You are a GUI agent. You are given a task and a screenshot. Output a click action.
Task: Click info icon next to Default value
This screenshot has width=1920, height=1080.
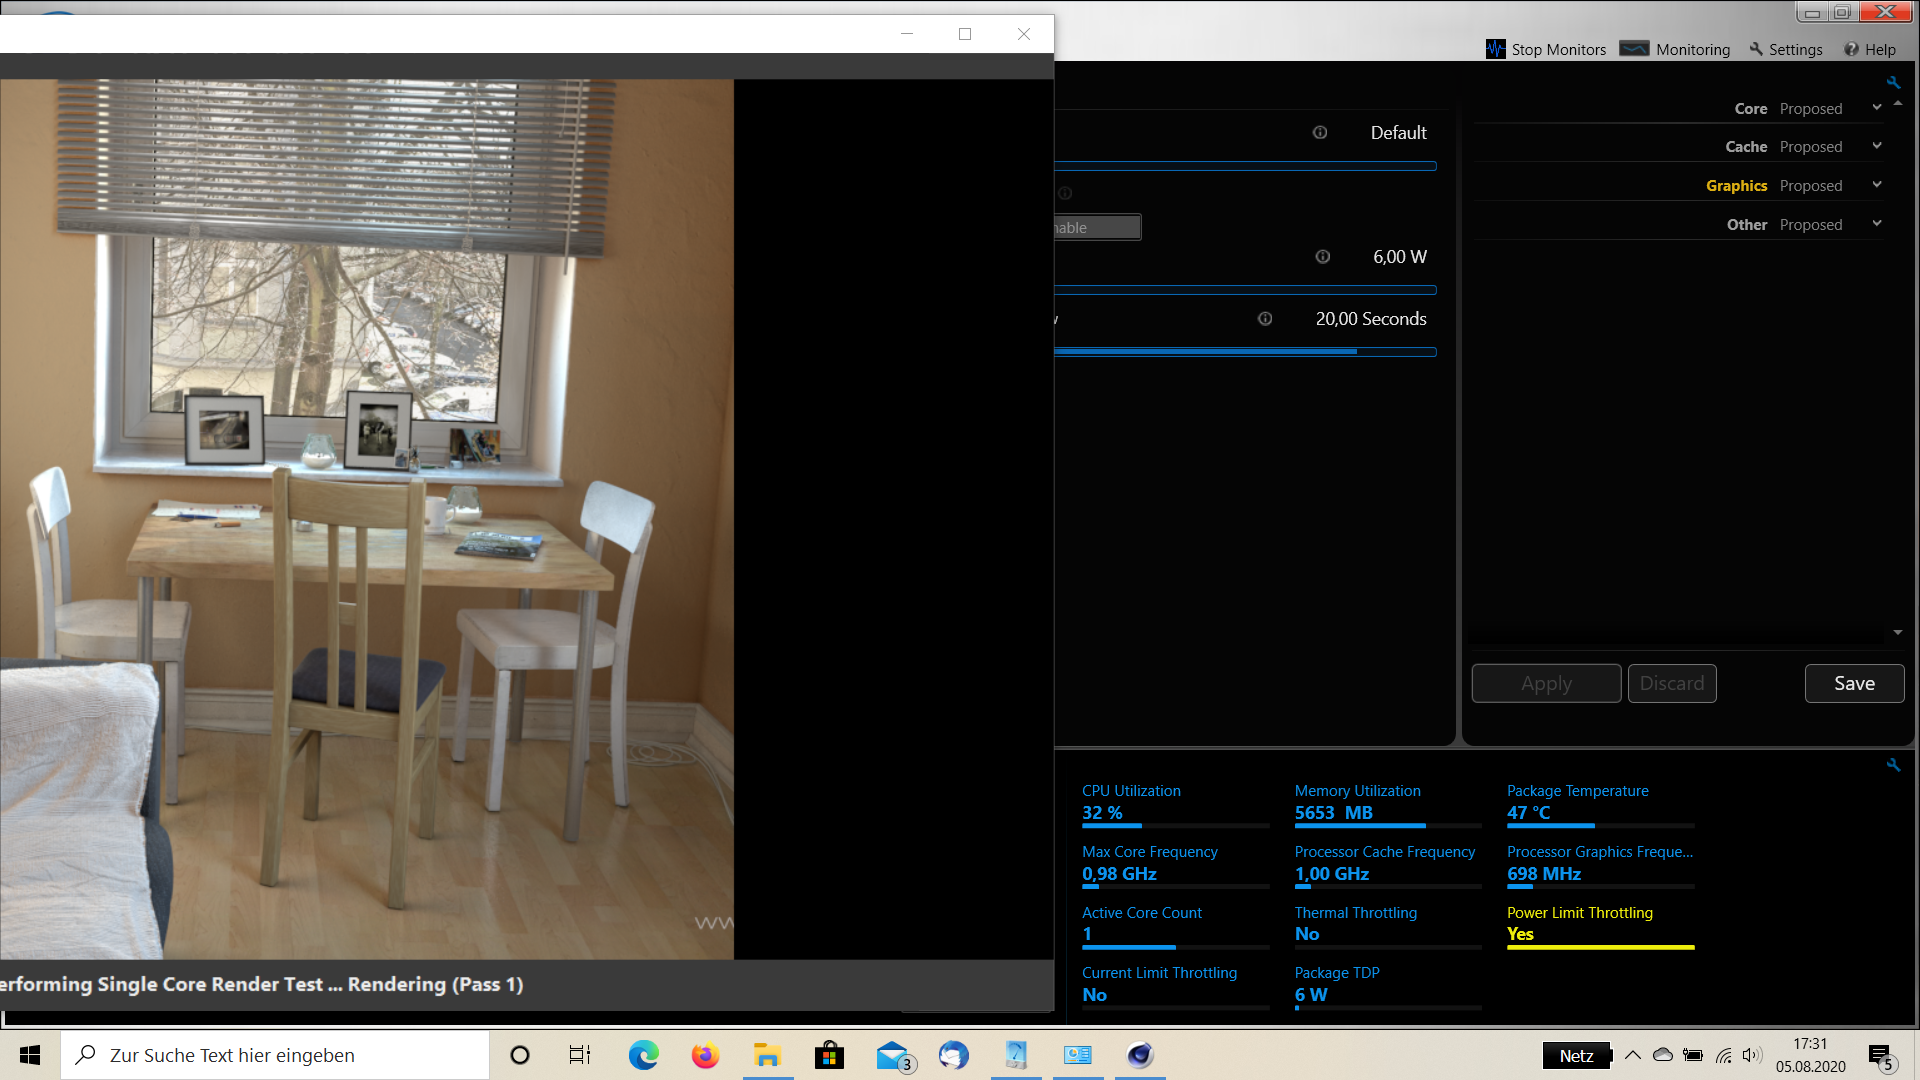[1320, 133]
